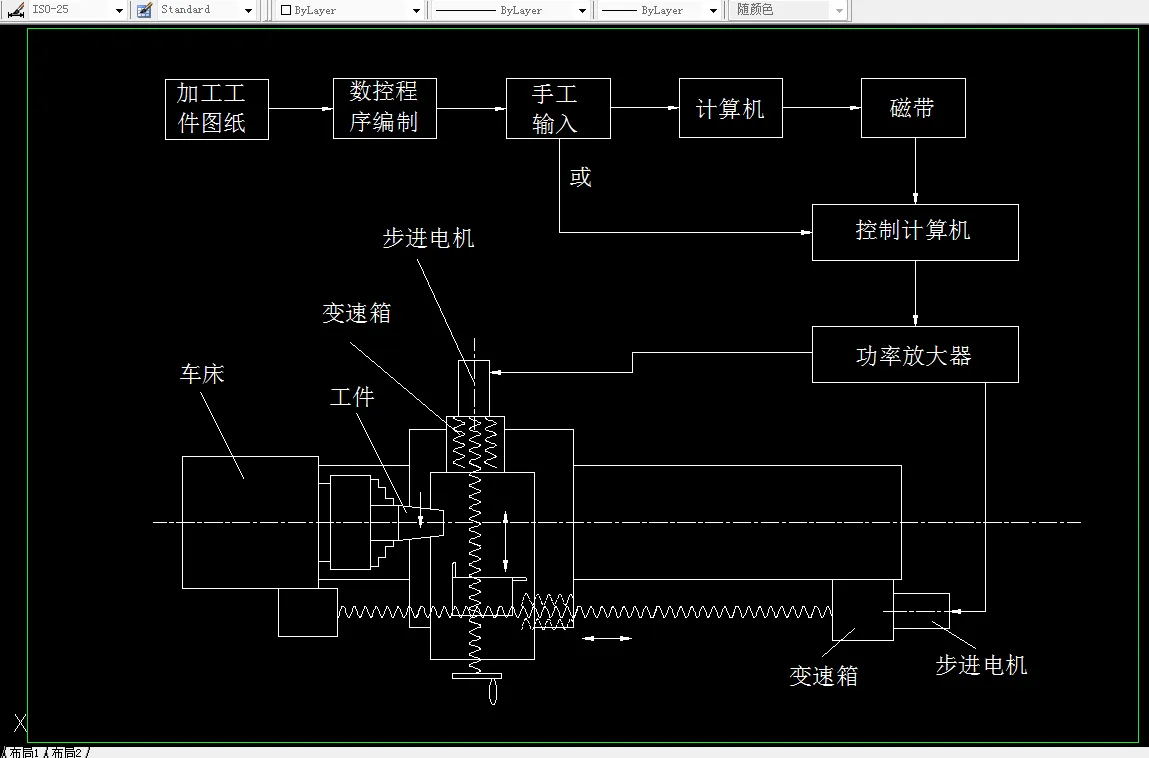Viewport: 1149px width, 758px height.
Task: Expand the color control ByLayer dropdown
Action: pyautogui.click(x=415, y=10)
